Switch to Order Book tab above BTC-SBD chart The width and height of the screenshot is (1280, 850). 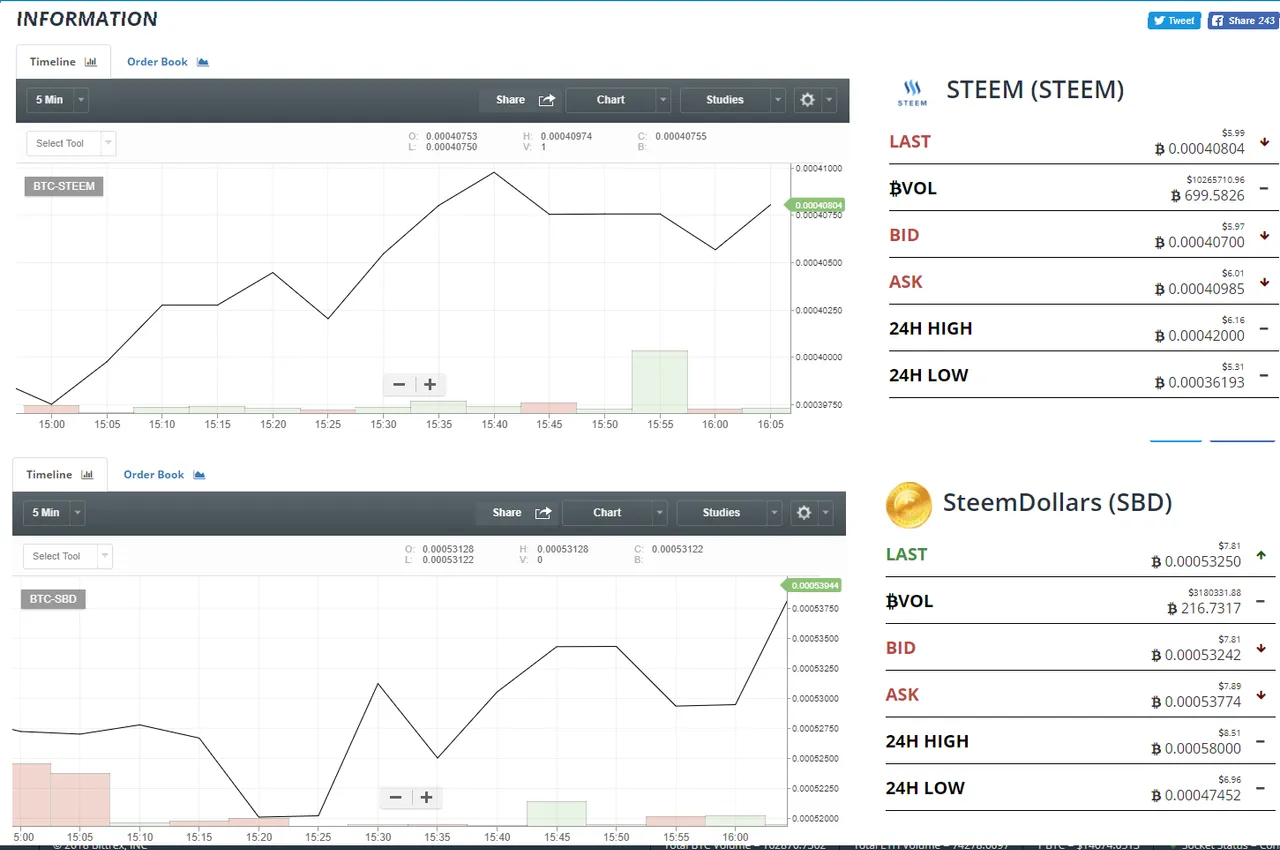point(164,475)
